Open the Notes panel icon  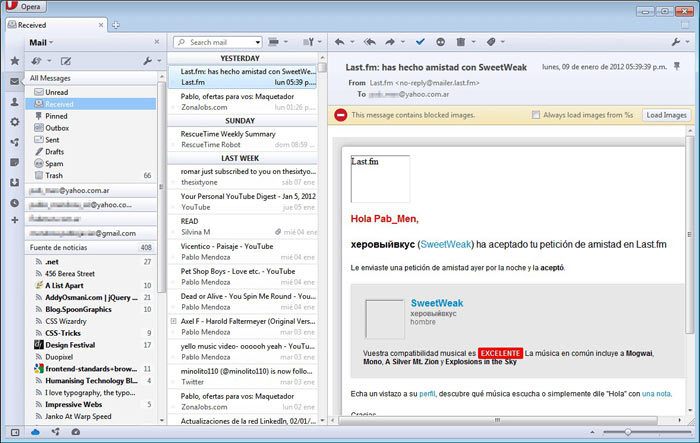pos(15,162)
